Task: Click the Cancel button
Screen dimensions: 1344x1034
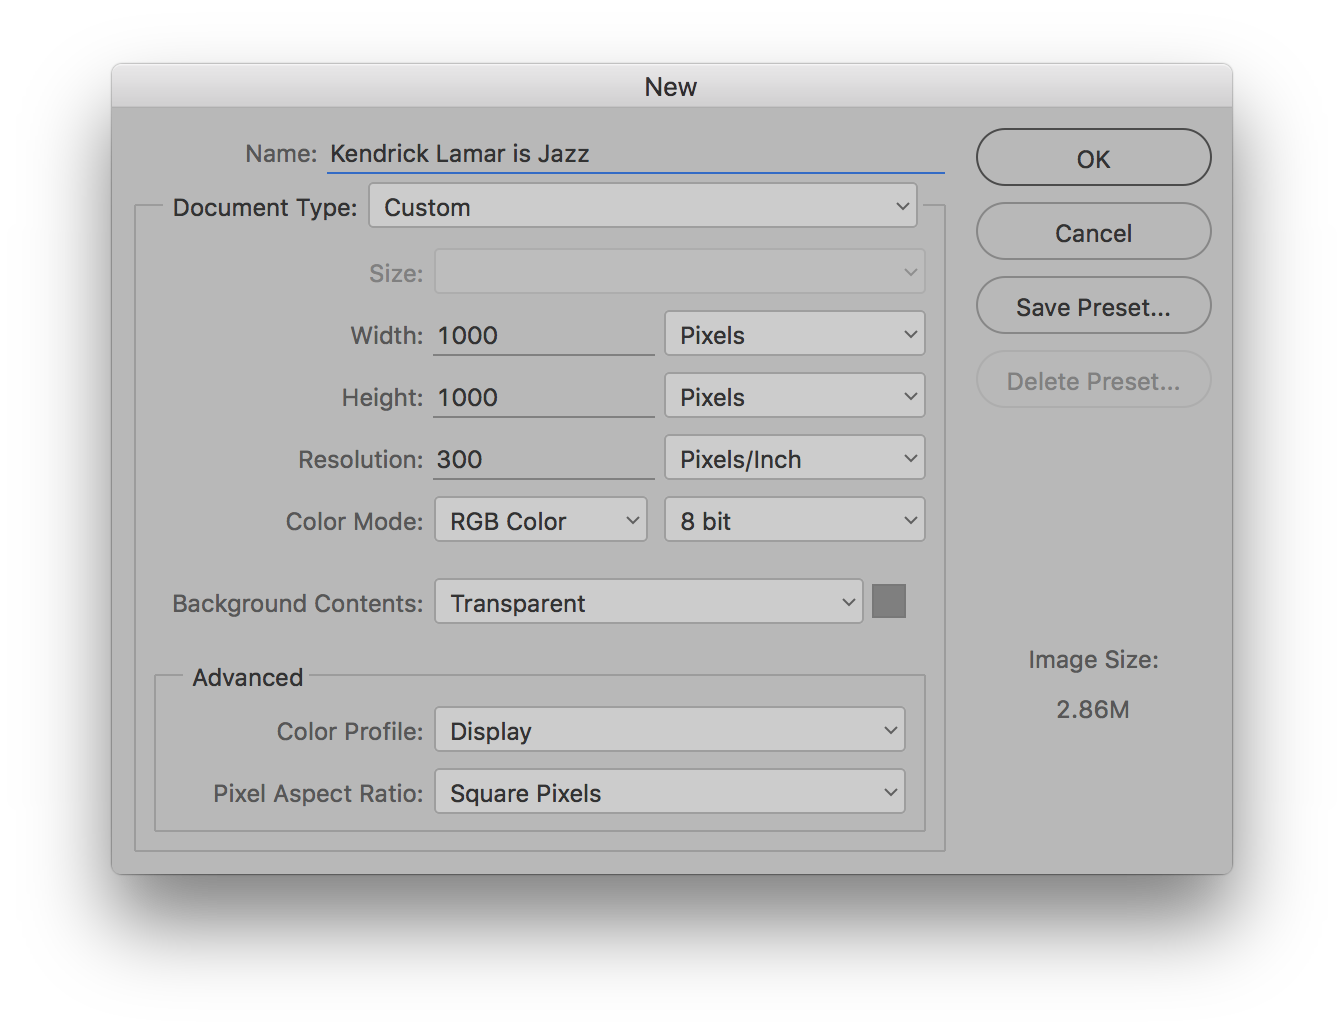Action: pos(1093,232)
